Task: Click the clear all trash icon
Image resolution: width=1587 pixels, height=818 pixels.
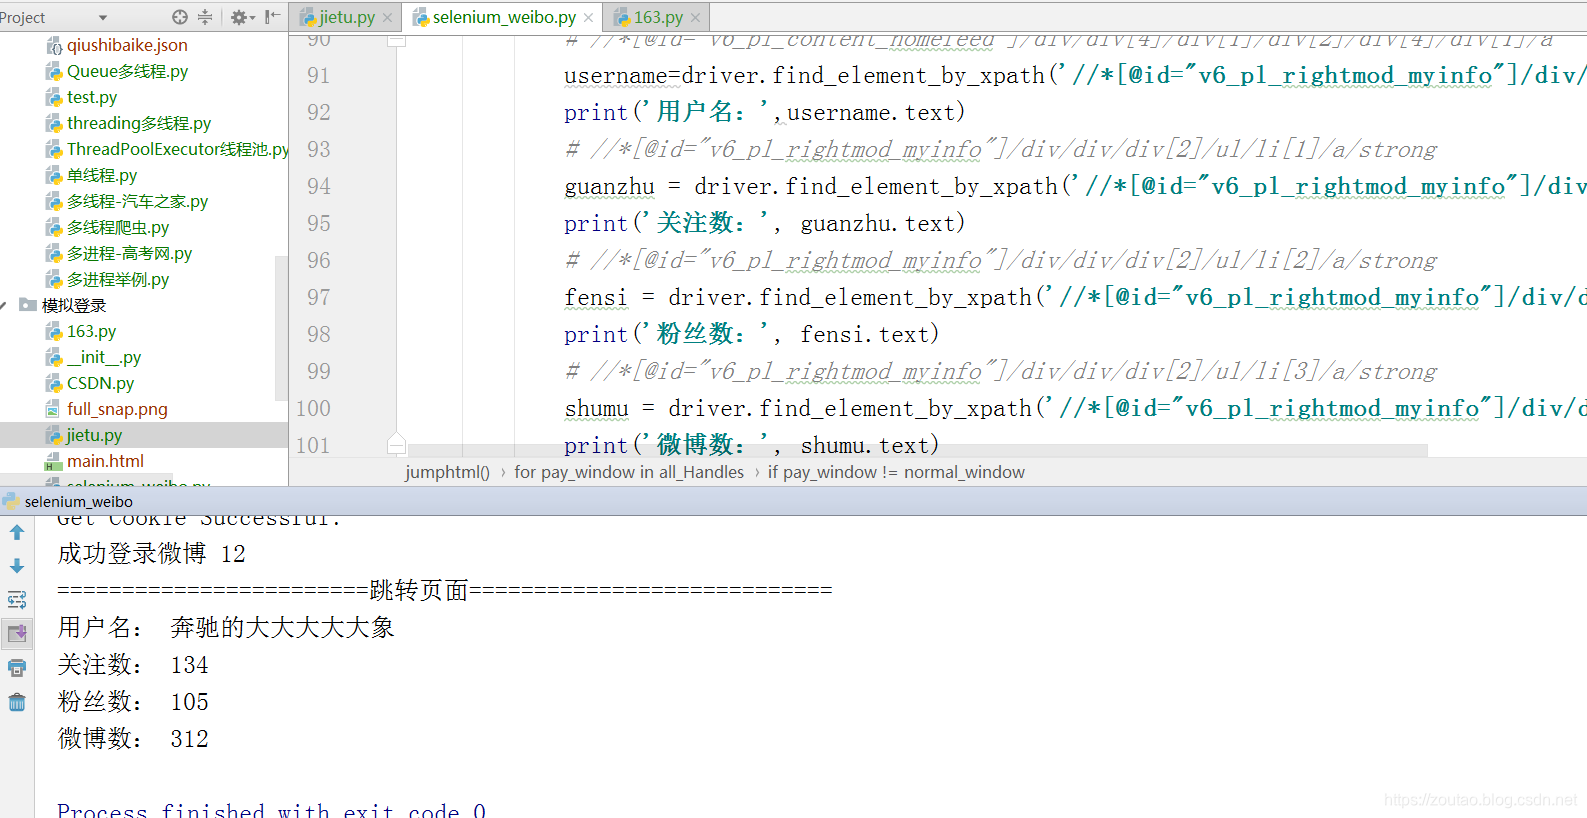Action: (x=17, y=702)
